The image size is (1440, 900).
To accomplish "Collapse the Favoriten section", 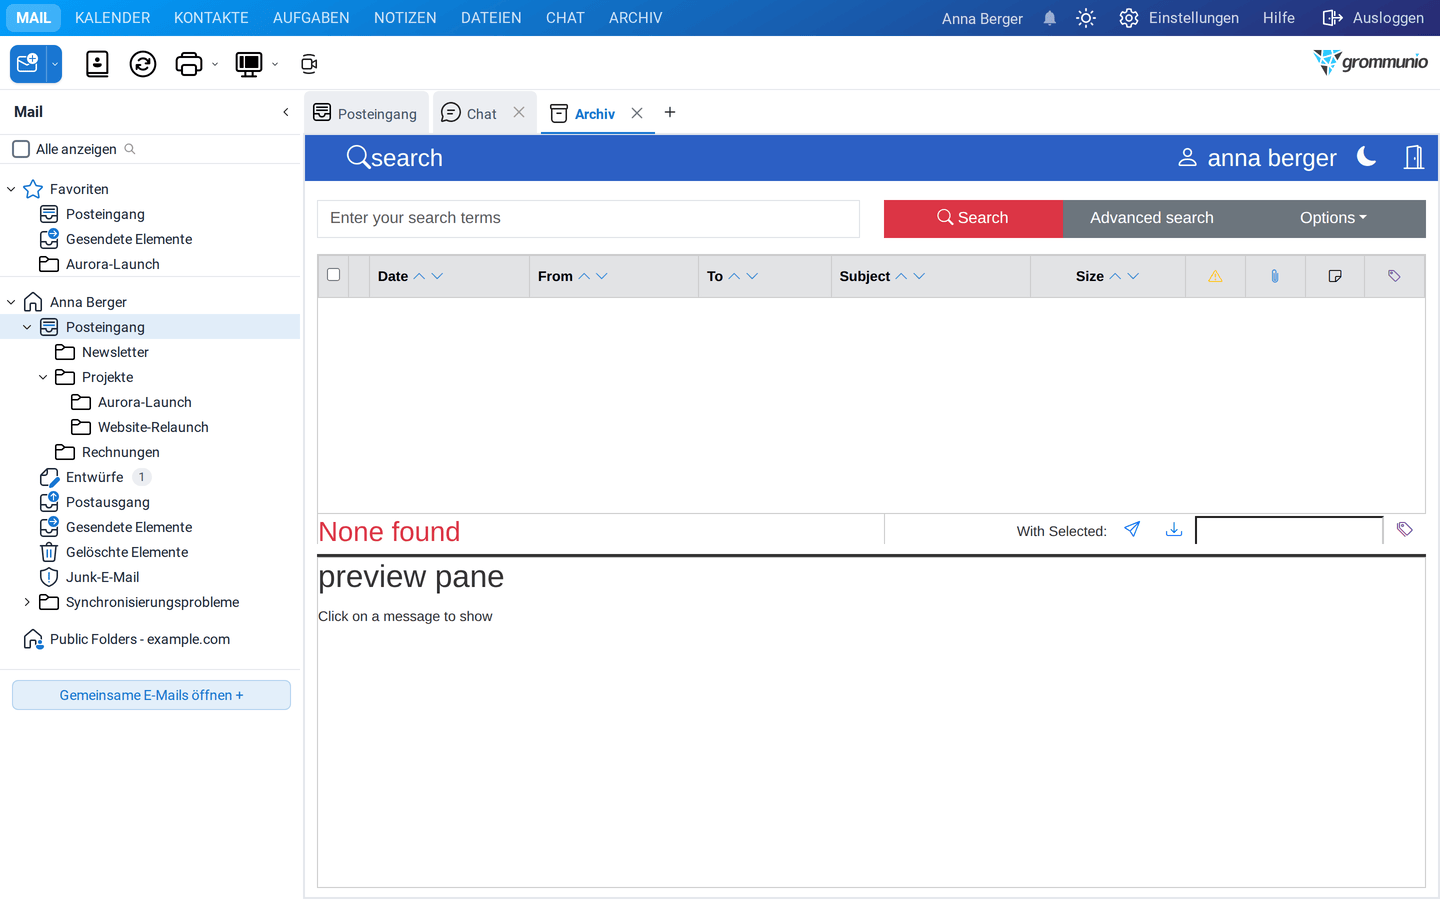I will click(x=11, y=189).
